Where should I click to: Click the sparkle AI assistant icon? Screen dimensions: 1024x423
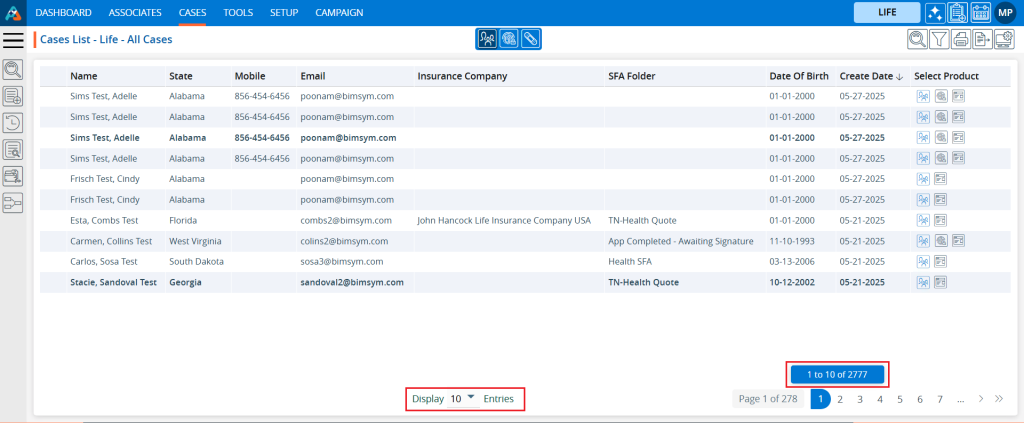(935, 12)
